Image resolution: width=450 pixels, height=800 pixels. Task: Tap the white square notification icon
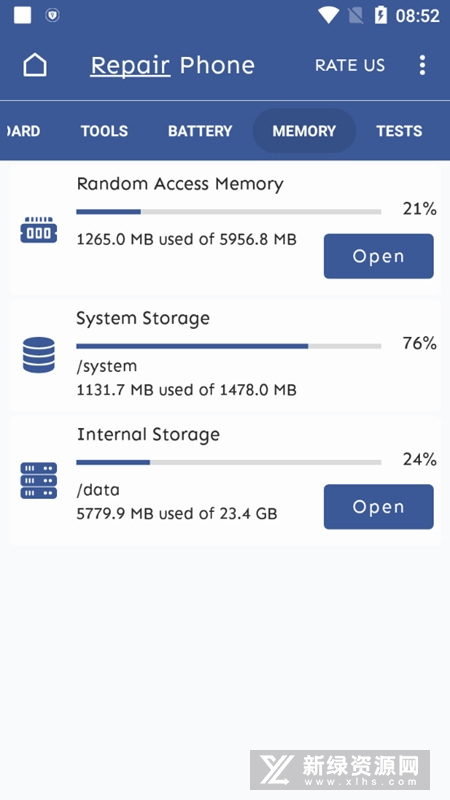[x=22, y=15]
